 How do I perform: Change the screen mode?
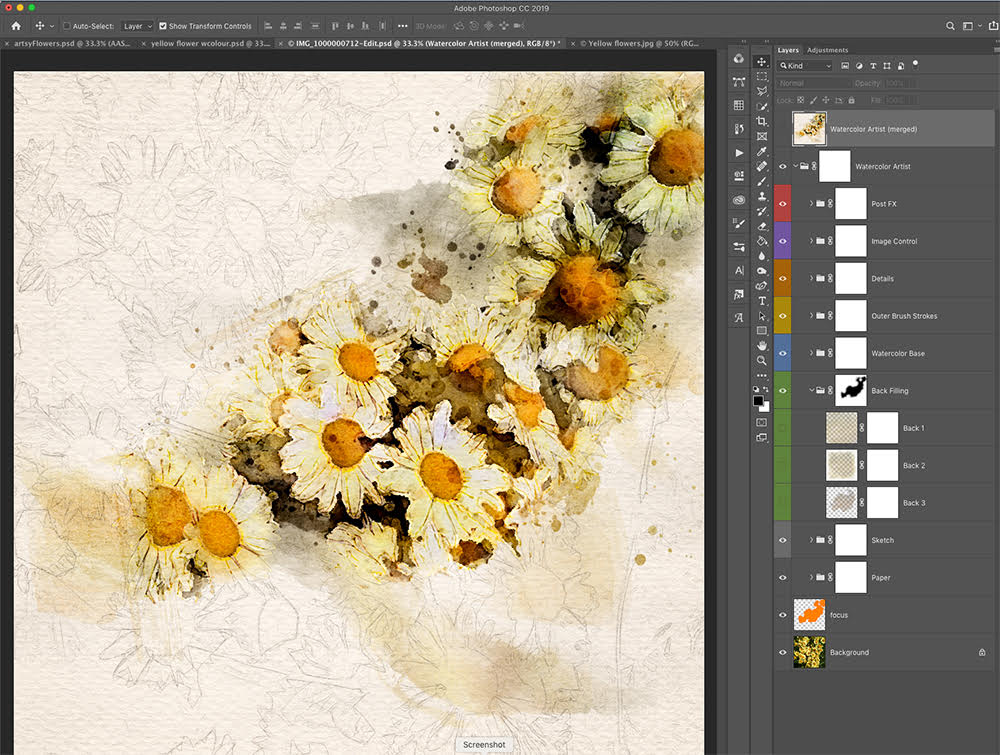point(761,437)
